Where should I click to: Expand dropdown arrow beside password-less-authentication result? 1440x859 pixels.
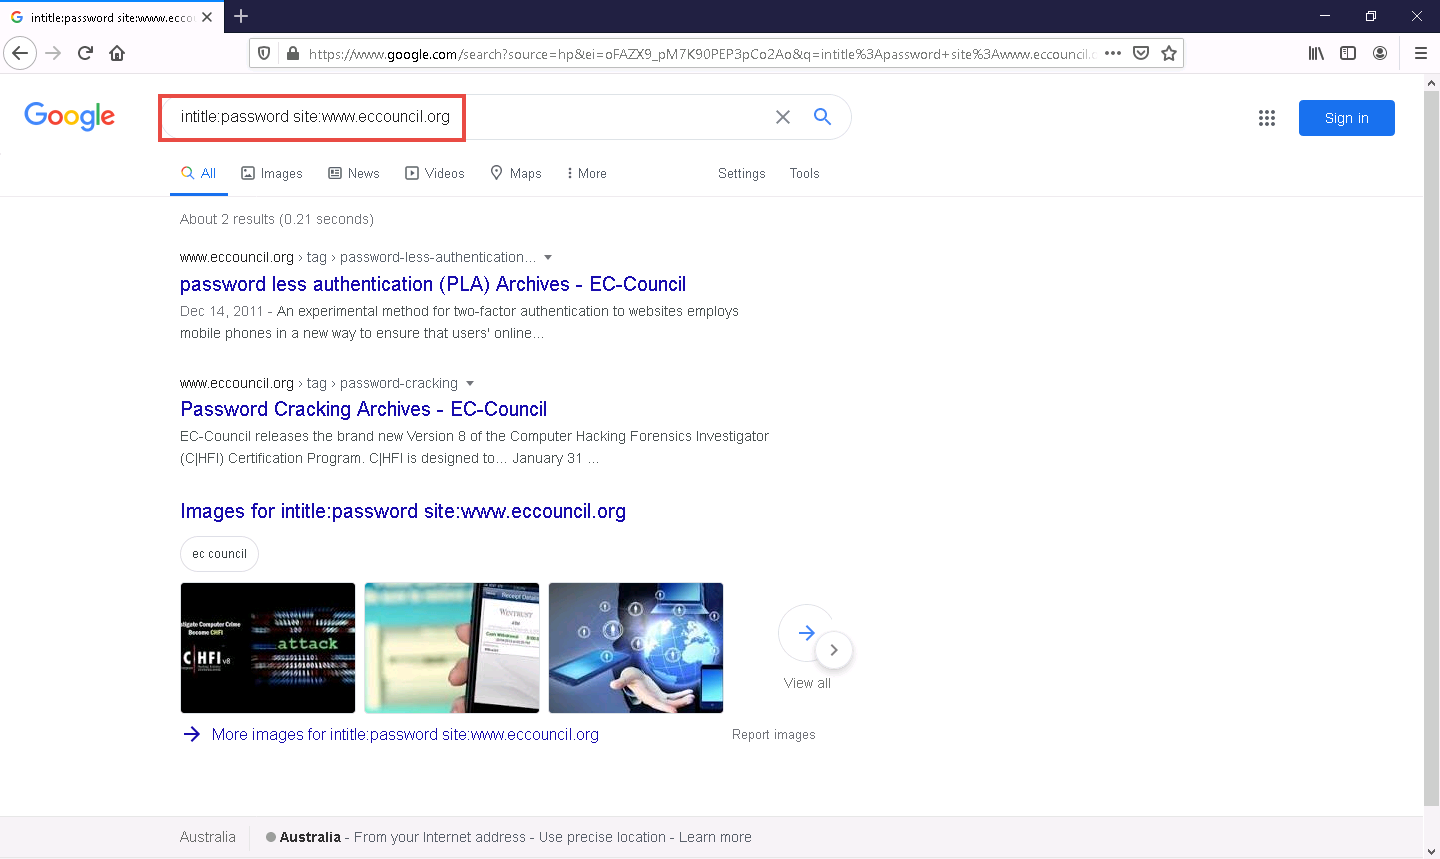(548, 258)
